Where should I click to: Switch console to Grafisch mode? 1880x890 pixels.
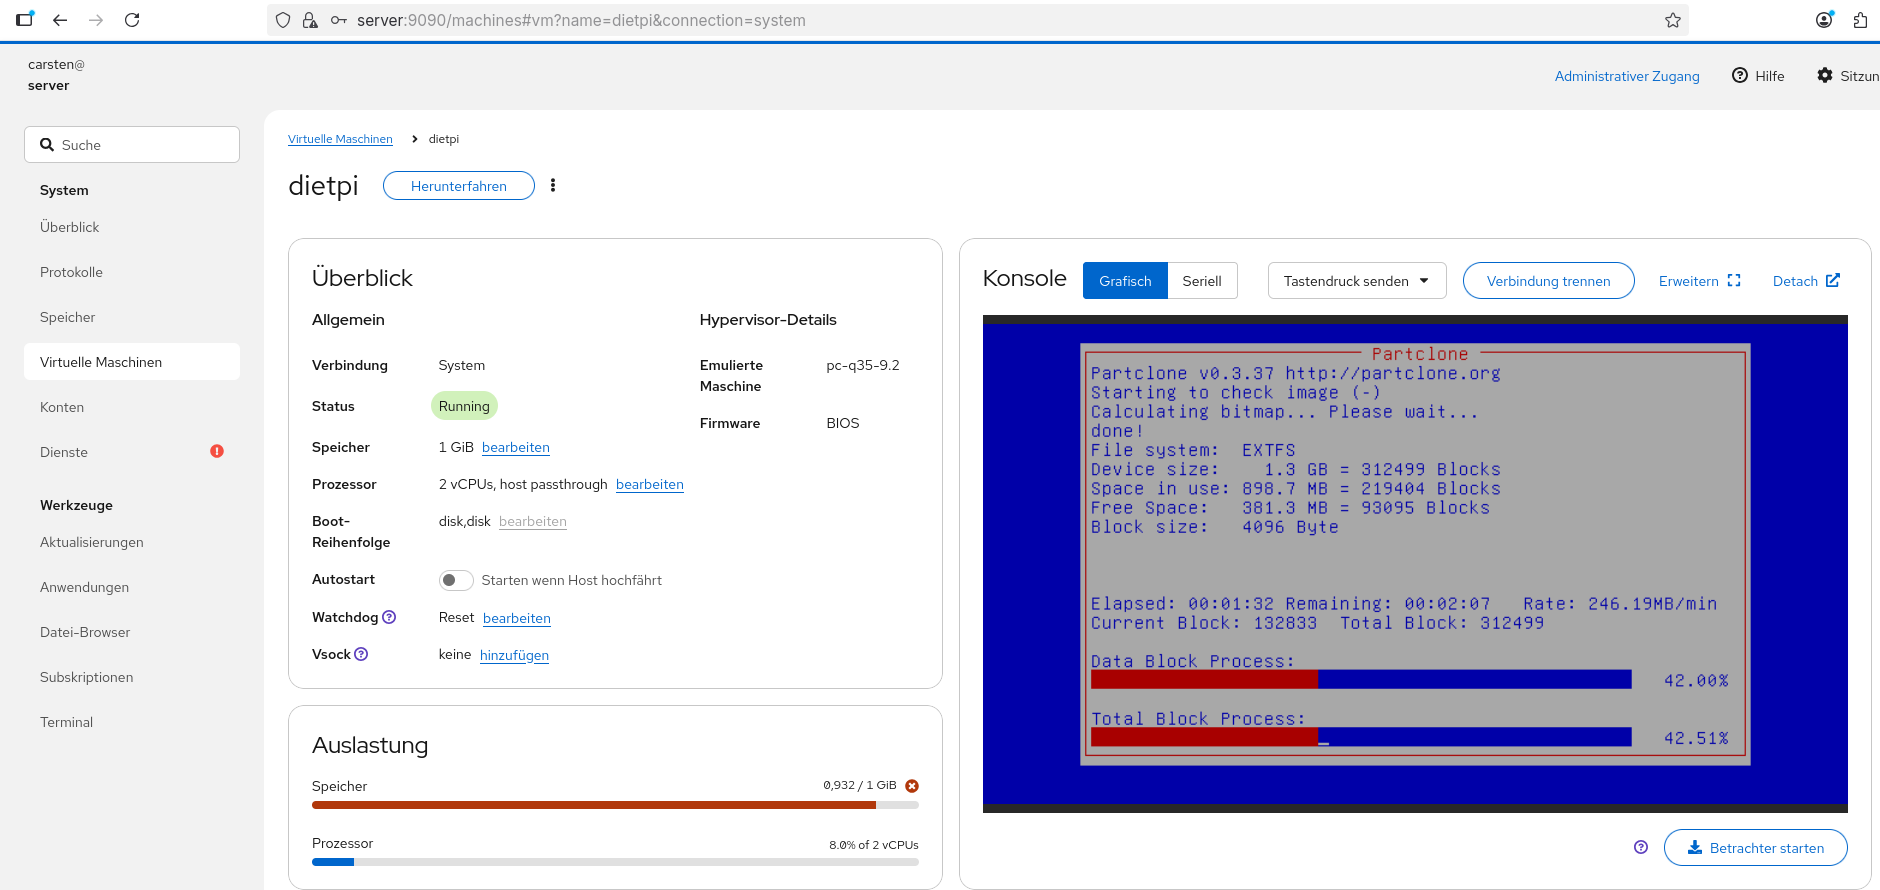1125,281
